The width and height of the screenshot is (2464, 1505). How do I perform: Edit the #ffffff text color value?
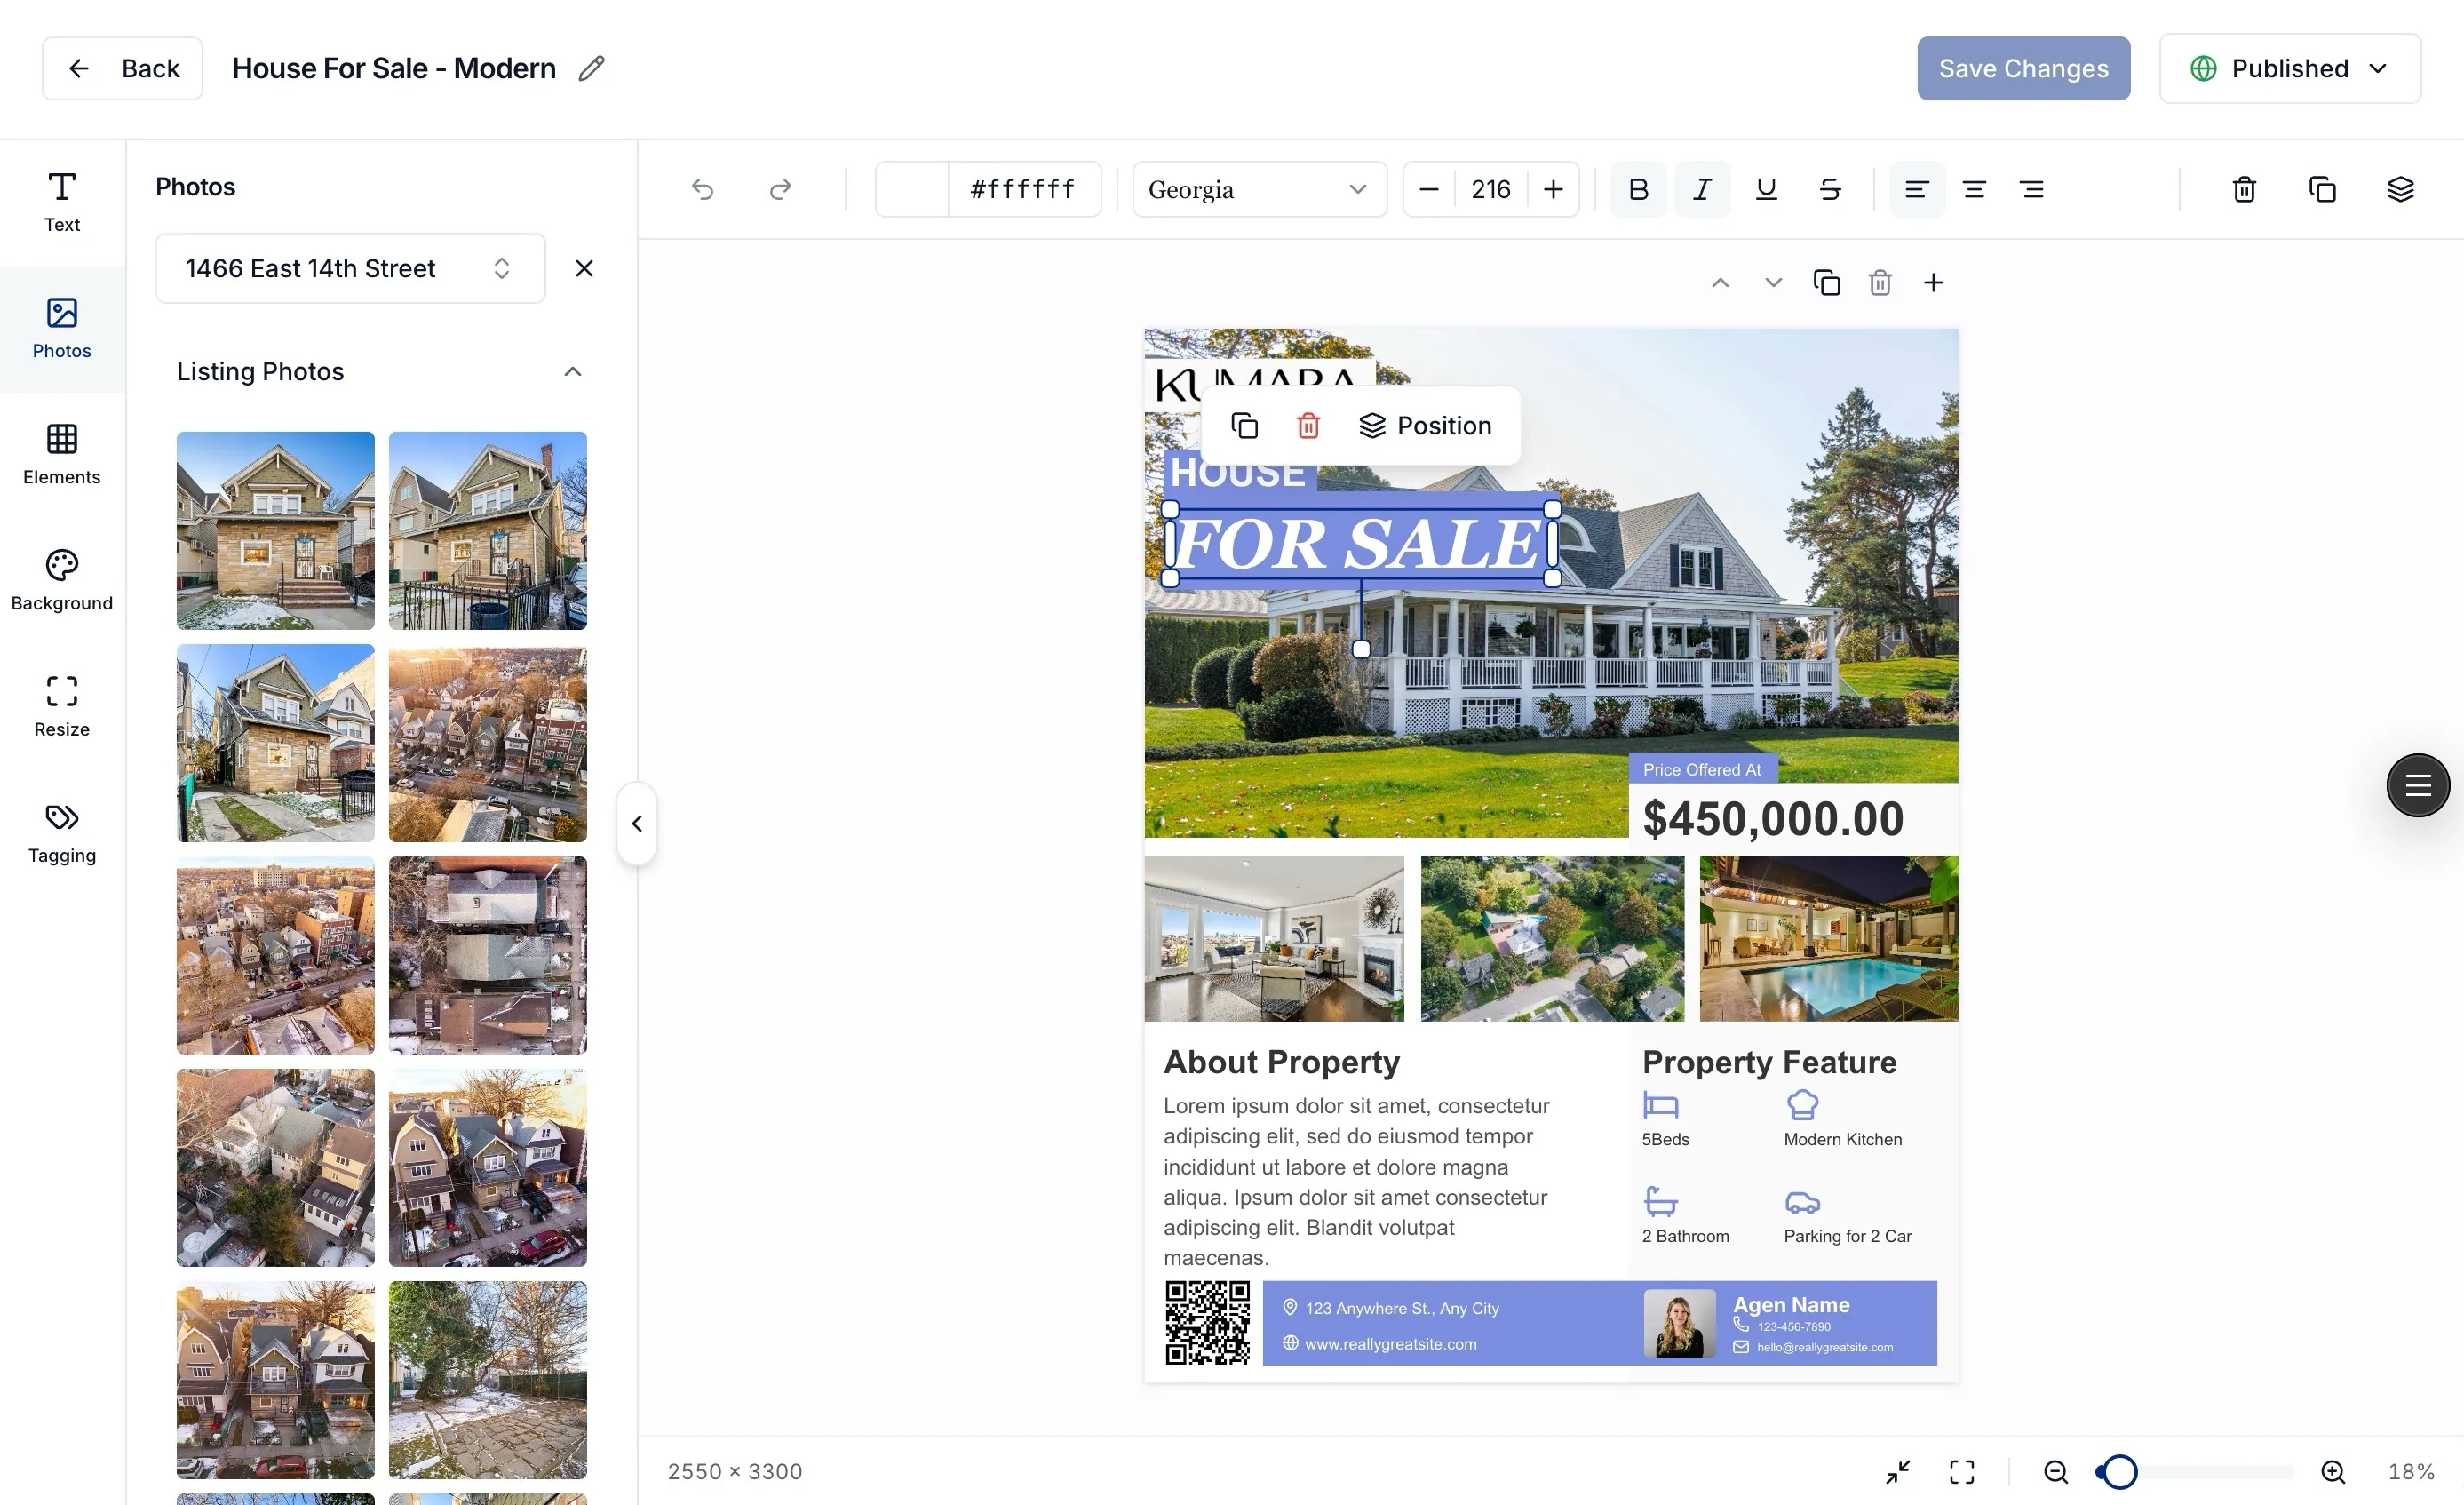tap(1022, 189)
